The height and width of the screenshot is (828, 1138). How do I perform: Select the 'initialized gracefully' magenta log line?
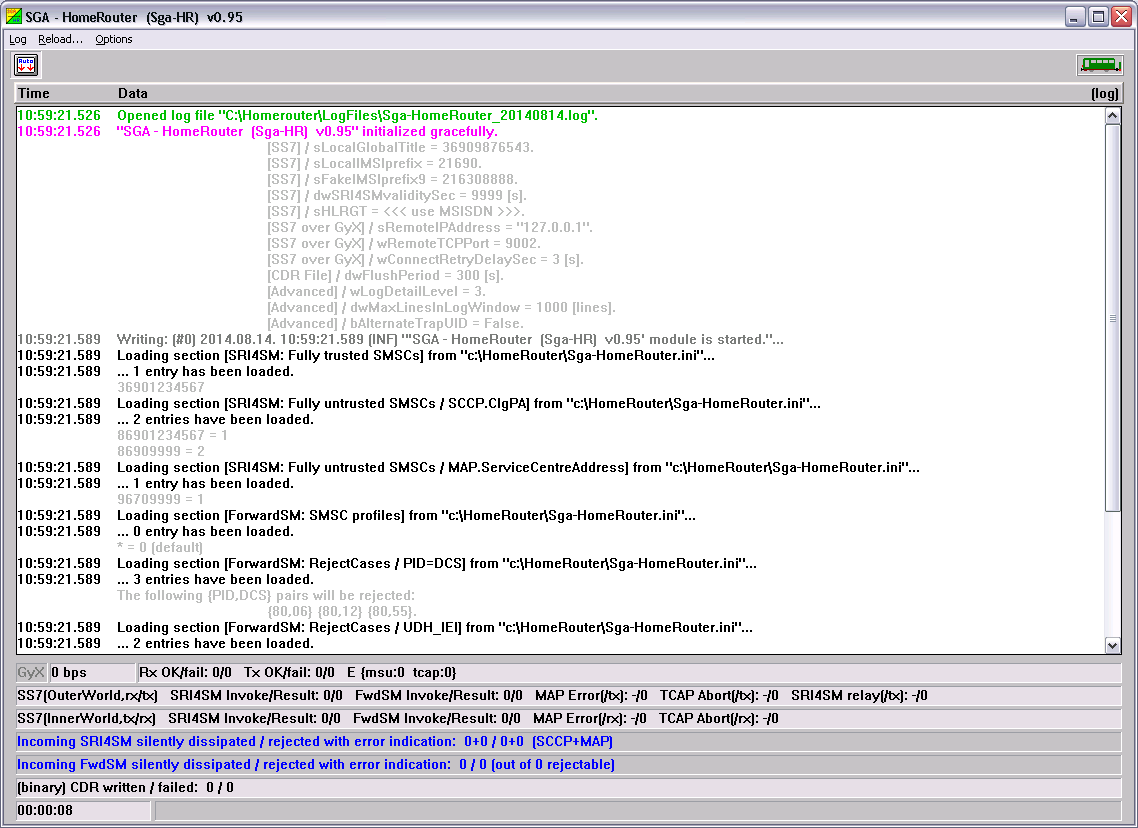(307, 132)
